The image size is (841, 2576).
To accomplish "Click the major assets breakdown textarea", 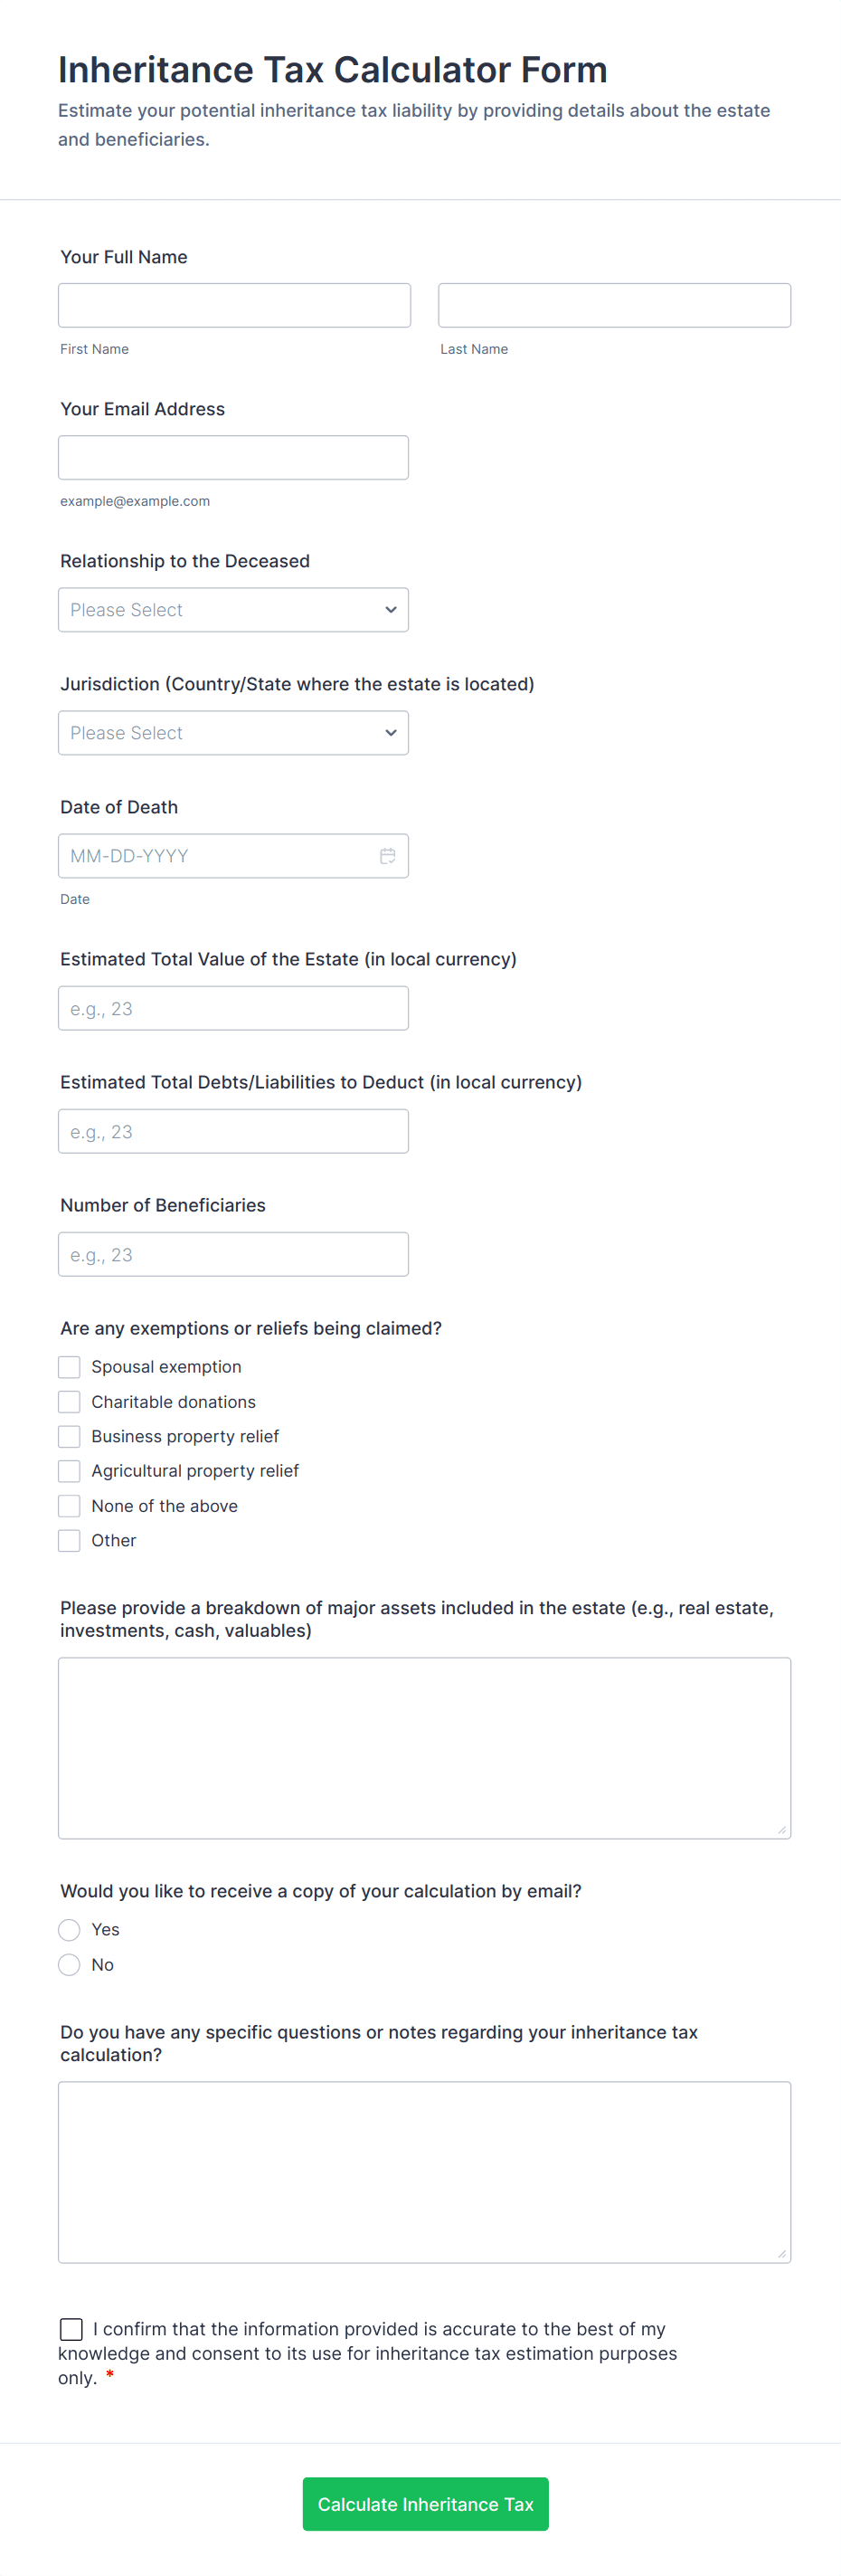I will click(424, 1748).
